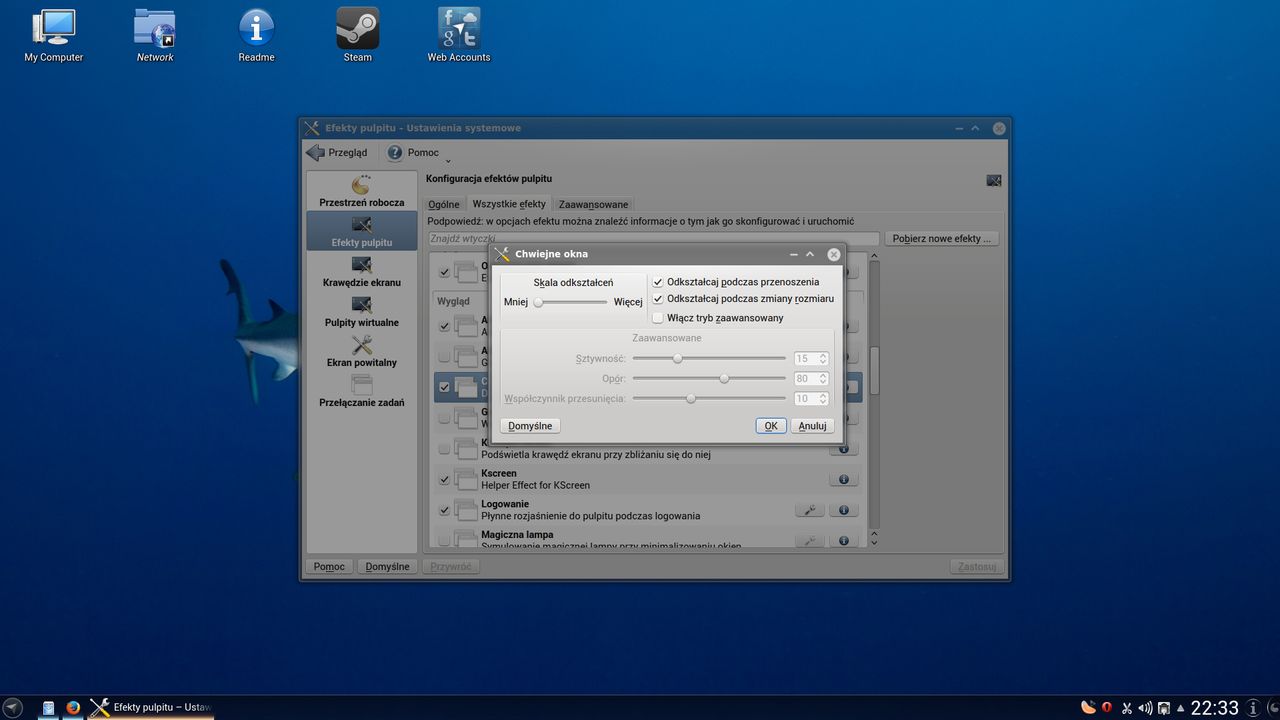Select Pulpity wirtualne in the sidebar
The width and height of the screenshot is (1280, 720).
click(362, 311)
